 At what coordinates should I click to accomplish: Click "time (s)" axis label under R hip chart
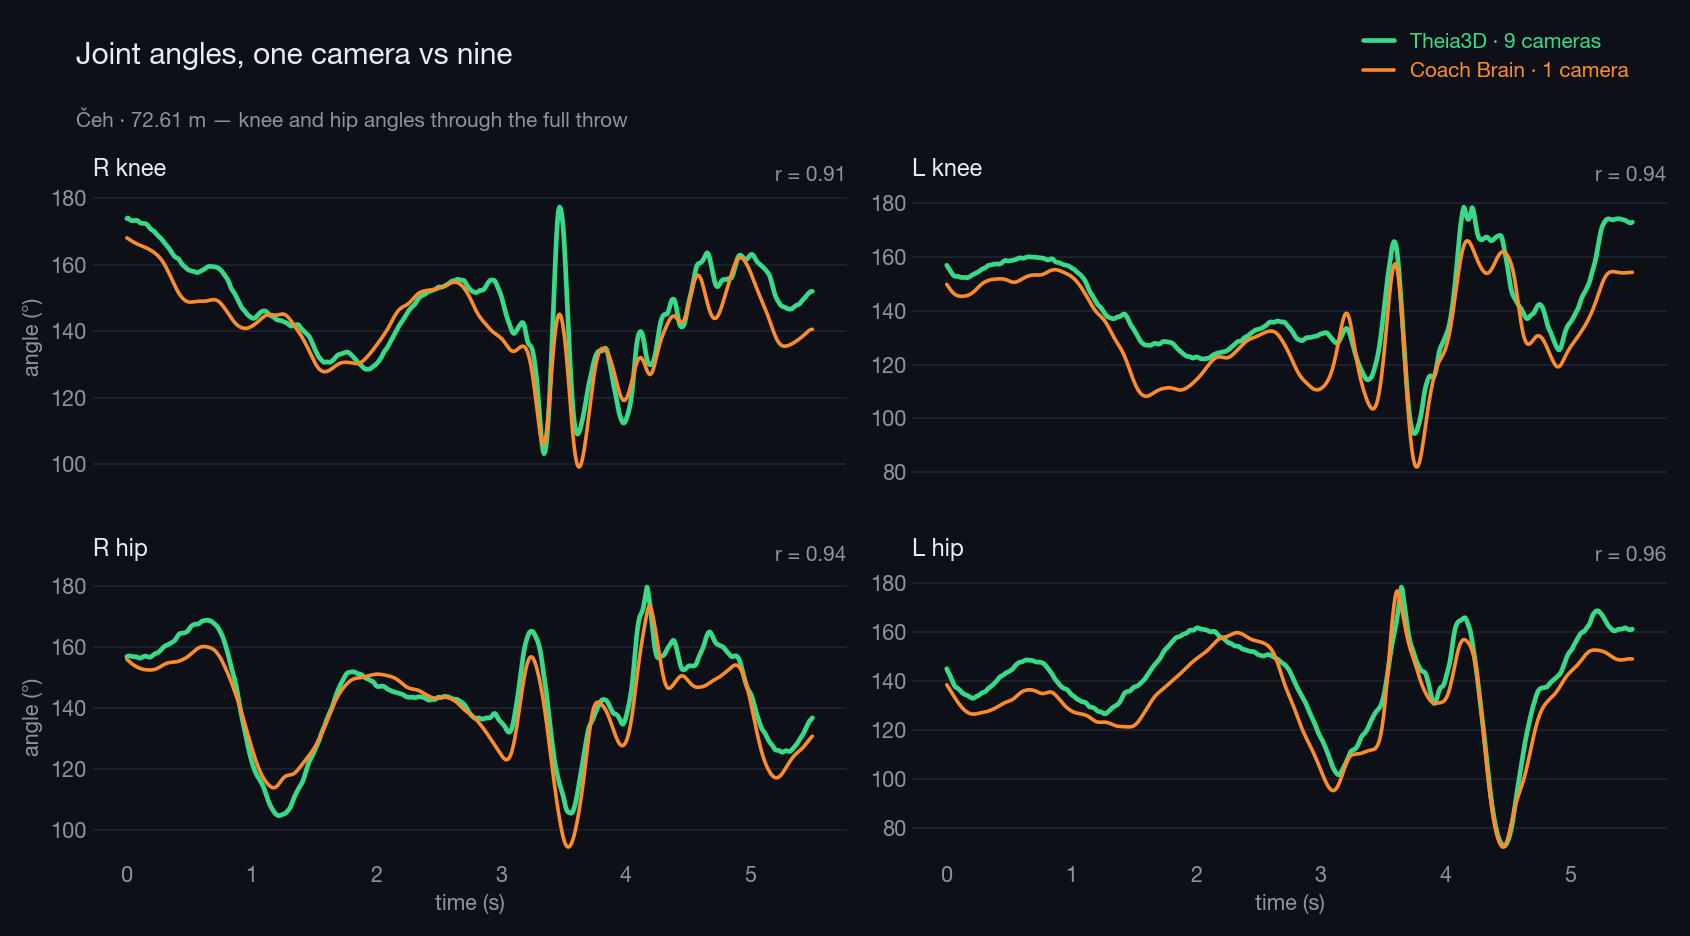click(x=470, y=903)
